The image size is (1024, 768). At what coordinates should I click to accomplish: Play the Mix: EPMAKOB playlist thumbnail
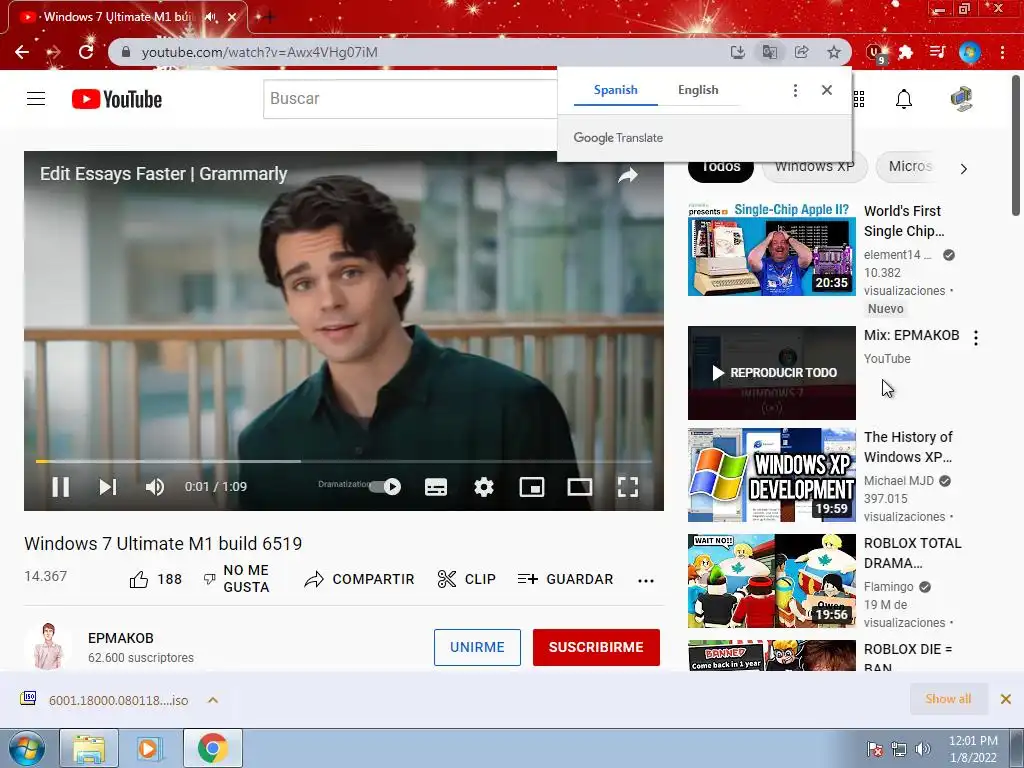click(771, 373)
